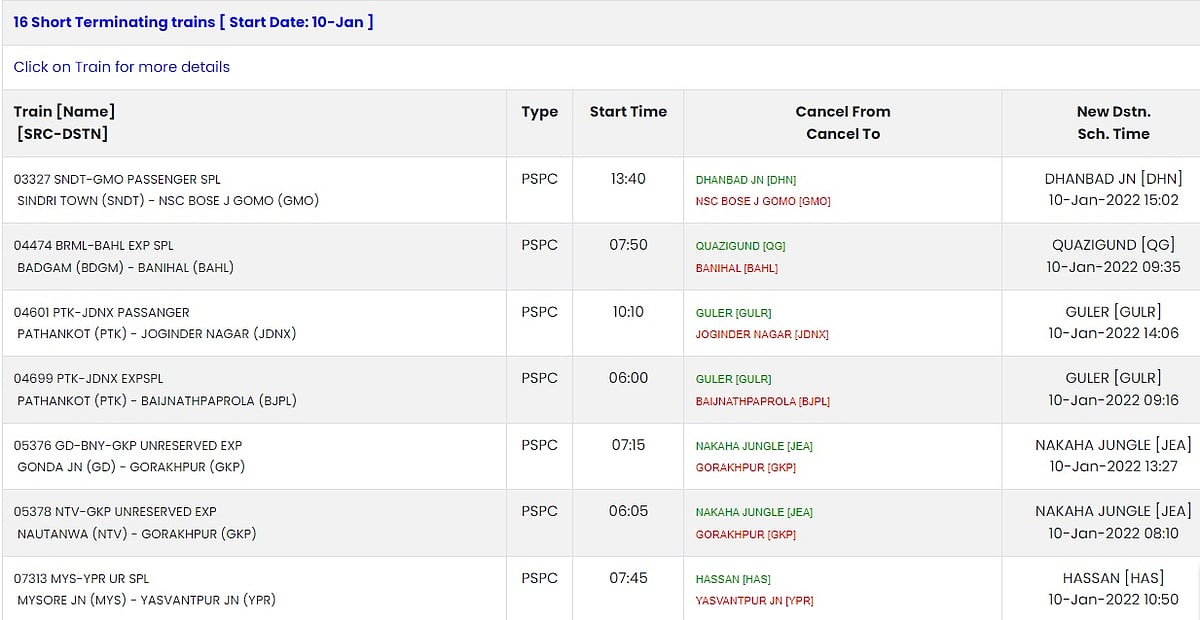Click the Type column header
The width and height of the screenshot is (1200, 620).
coord(539,112)
